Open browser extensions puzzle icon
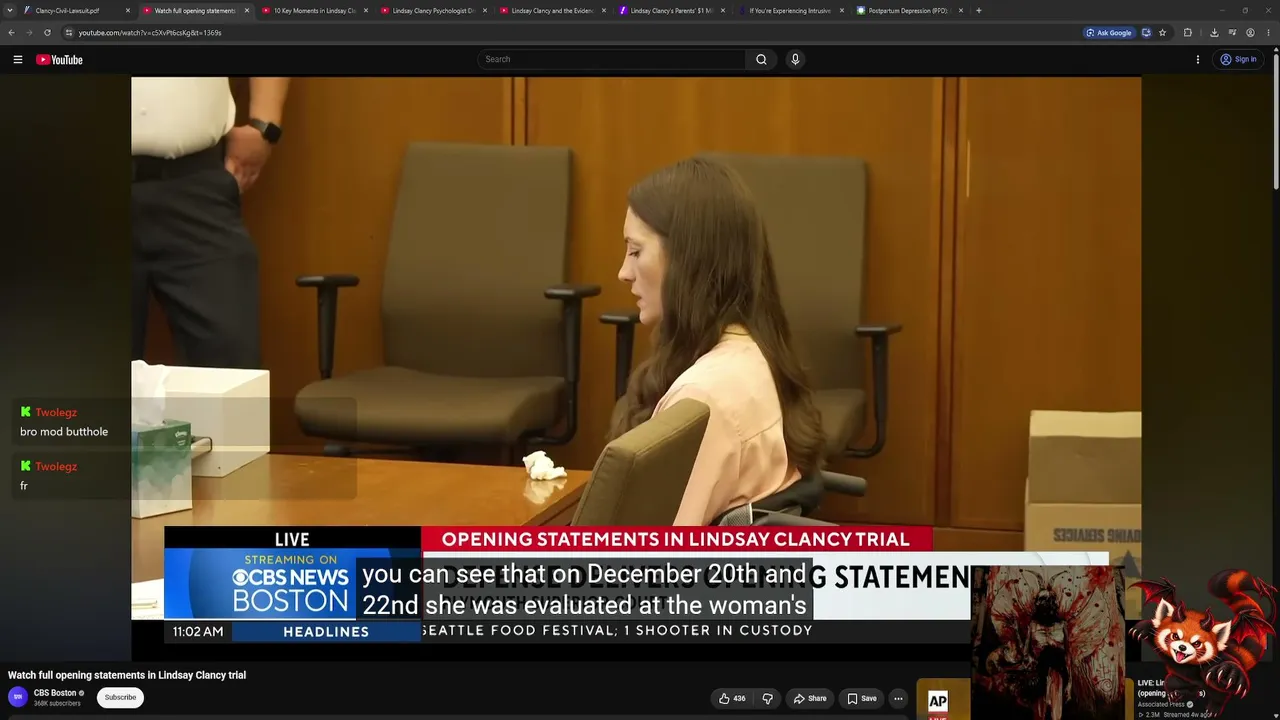 [1188, 33]
